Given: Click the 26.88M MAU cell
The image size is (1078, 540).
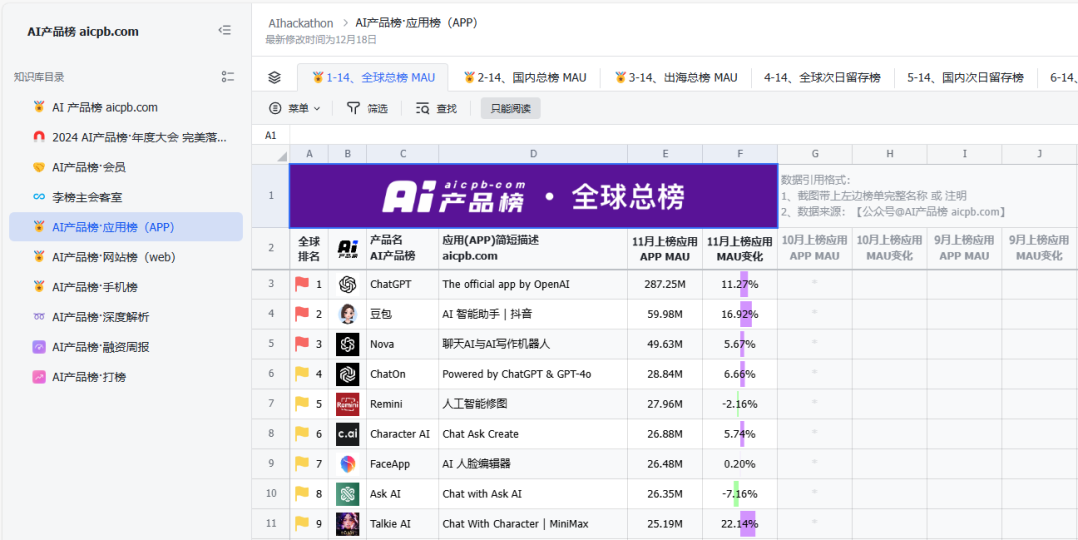Looking at the screenshot, I should 665,434.
